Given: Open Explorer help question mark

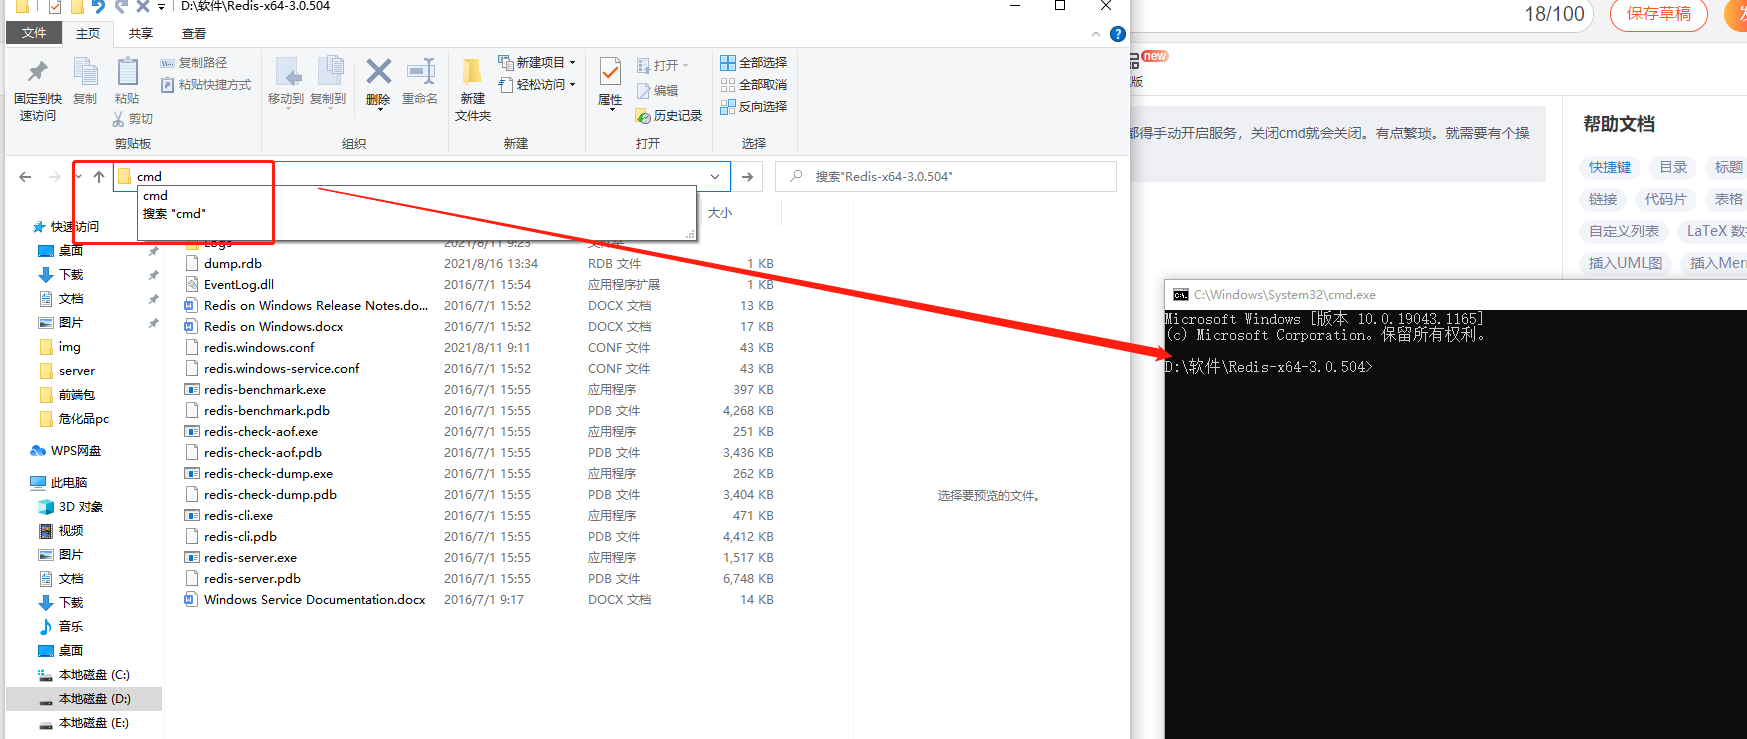Looking at the screenshot, I should point(1118,34).
